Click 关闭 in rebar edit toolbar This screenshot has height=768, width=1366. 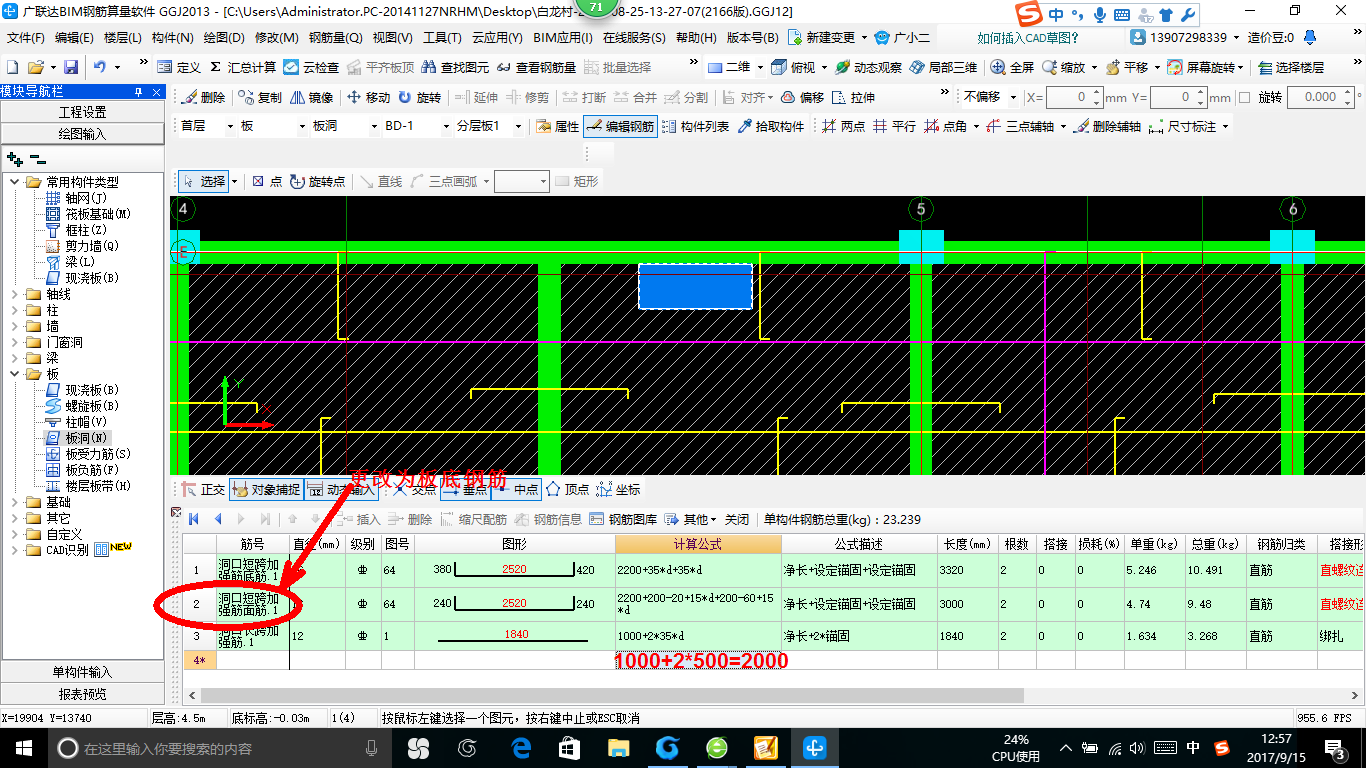[736, 519]
